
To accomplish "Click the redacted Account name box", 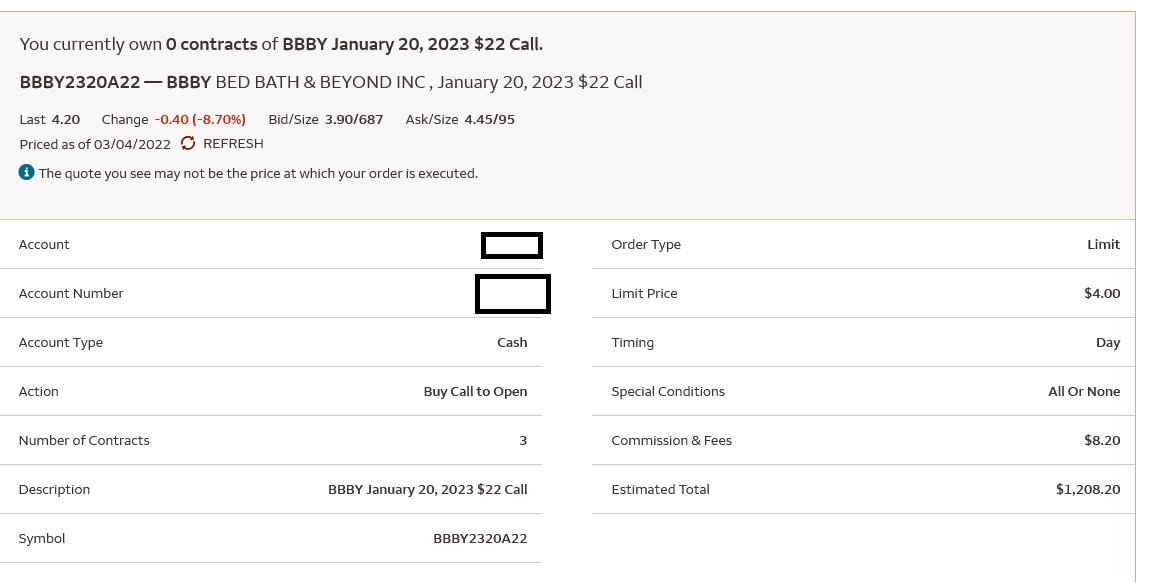I will click(x=511, y=245).
